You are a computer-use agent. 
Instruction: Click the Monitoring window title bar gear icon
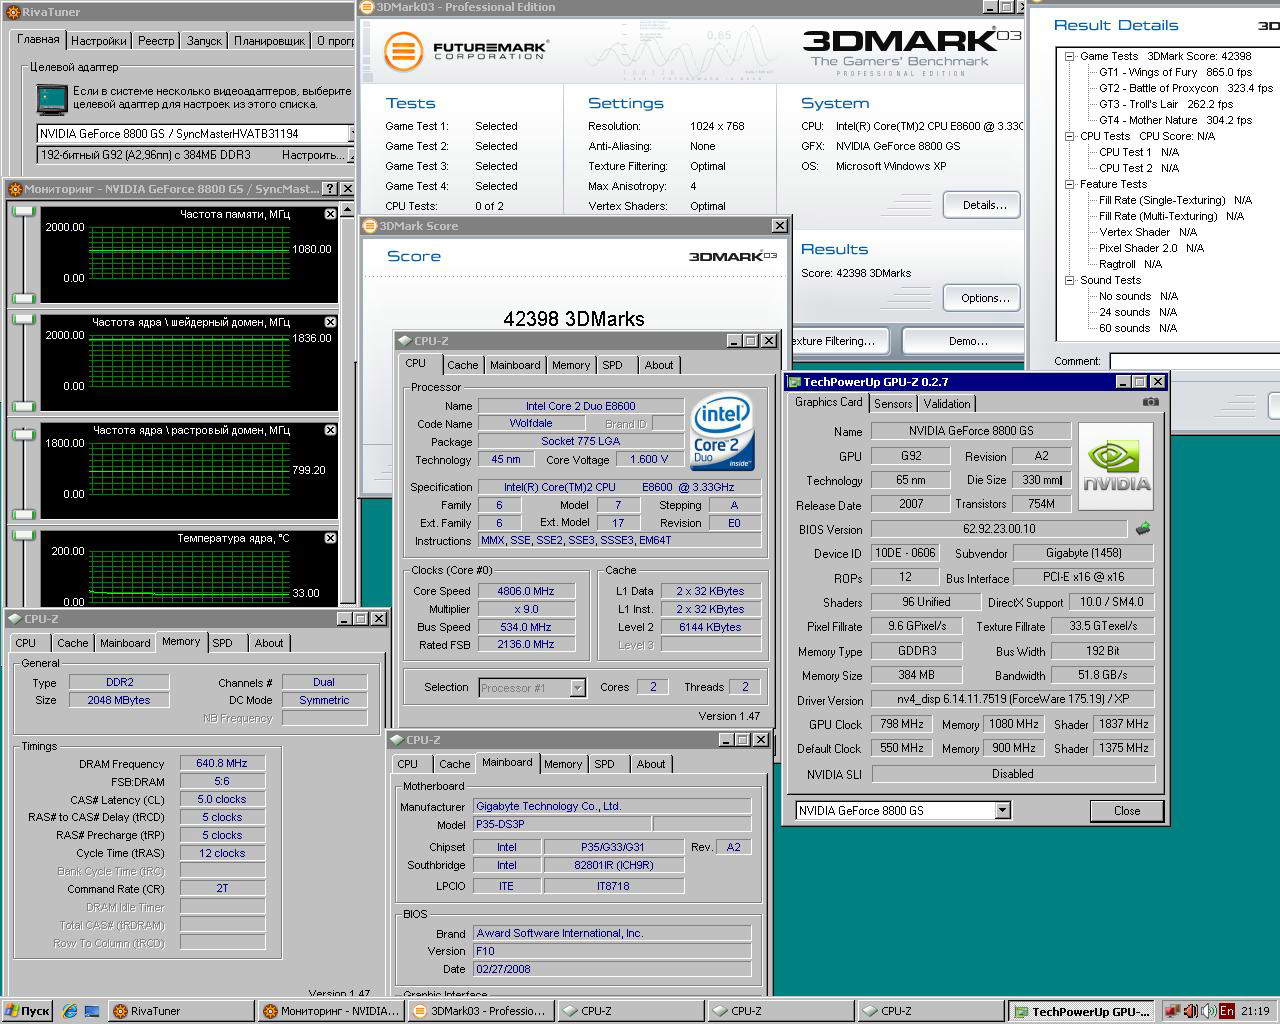pos(15,188)
